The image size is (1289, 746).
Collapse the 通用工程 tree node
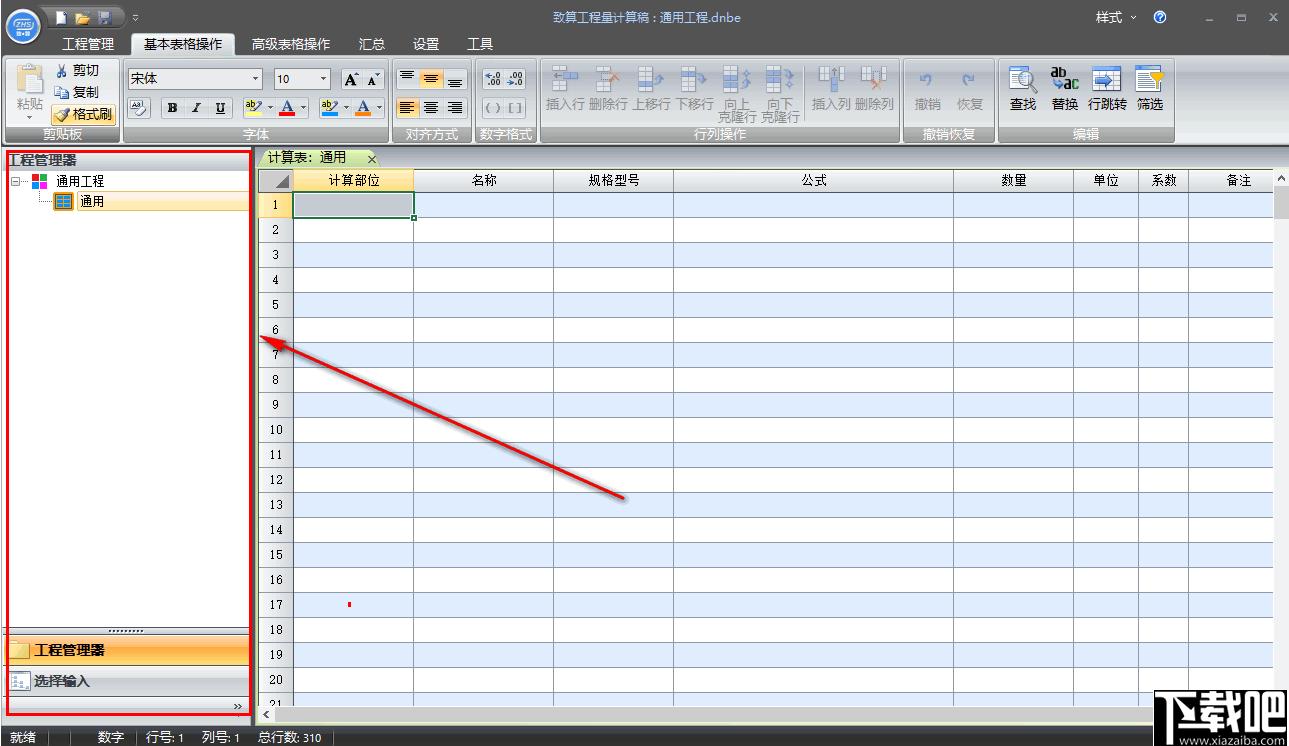15,181
